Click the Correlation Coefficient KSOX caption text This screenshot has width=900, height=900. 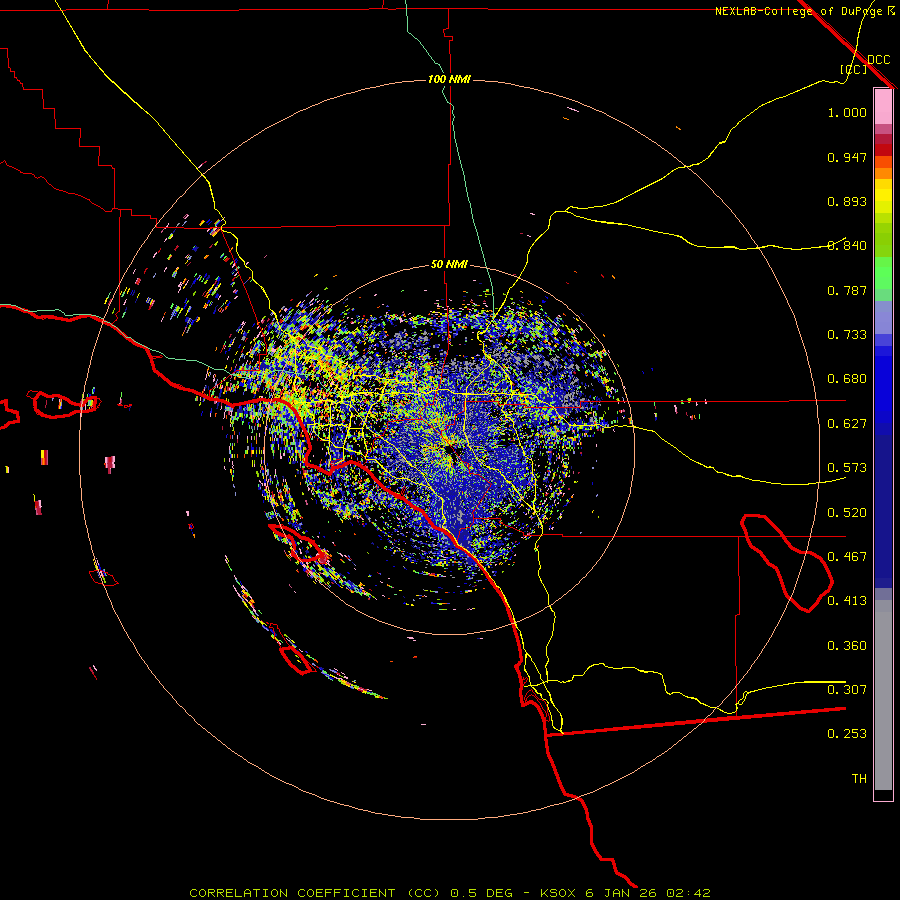450,893
